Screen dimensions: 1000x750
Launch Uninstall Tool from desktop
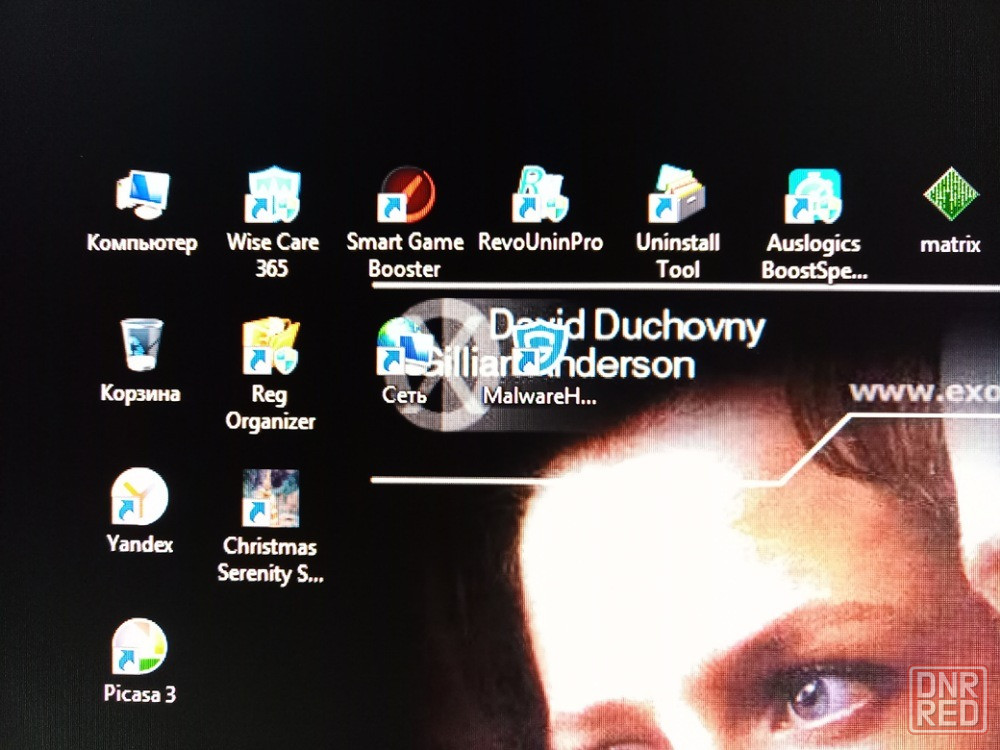678,193
